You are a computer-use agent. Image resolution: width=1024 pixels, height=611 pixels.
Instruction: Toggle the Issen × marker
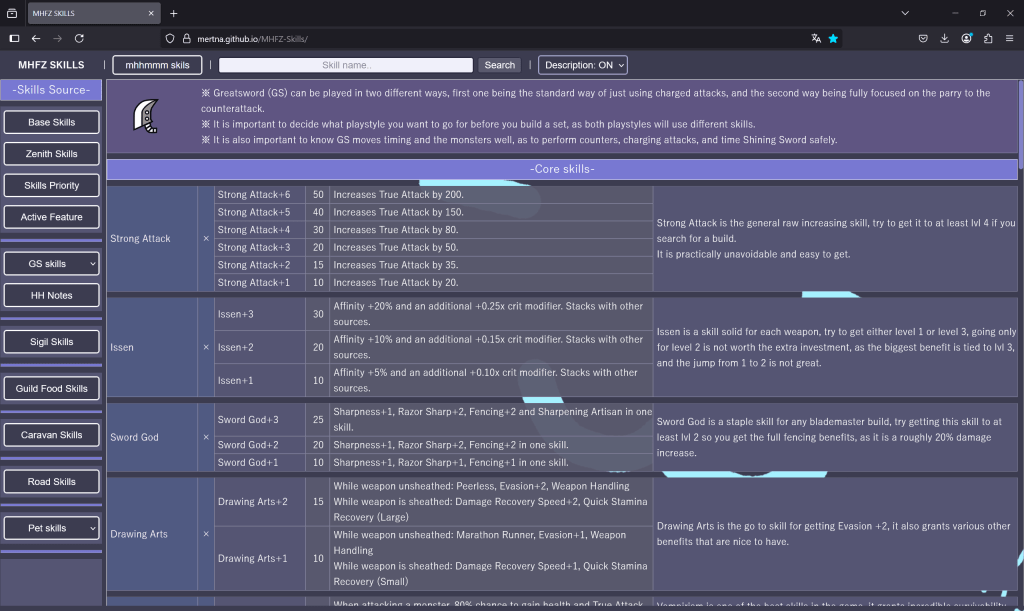(206, 347)
